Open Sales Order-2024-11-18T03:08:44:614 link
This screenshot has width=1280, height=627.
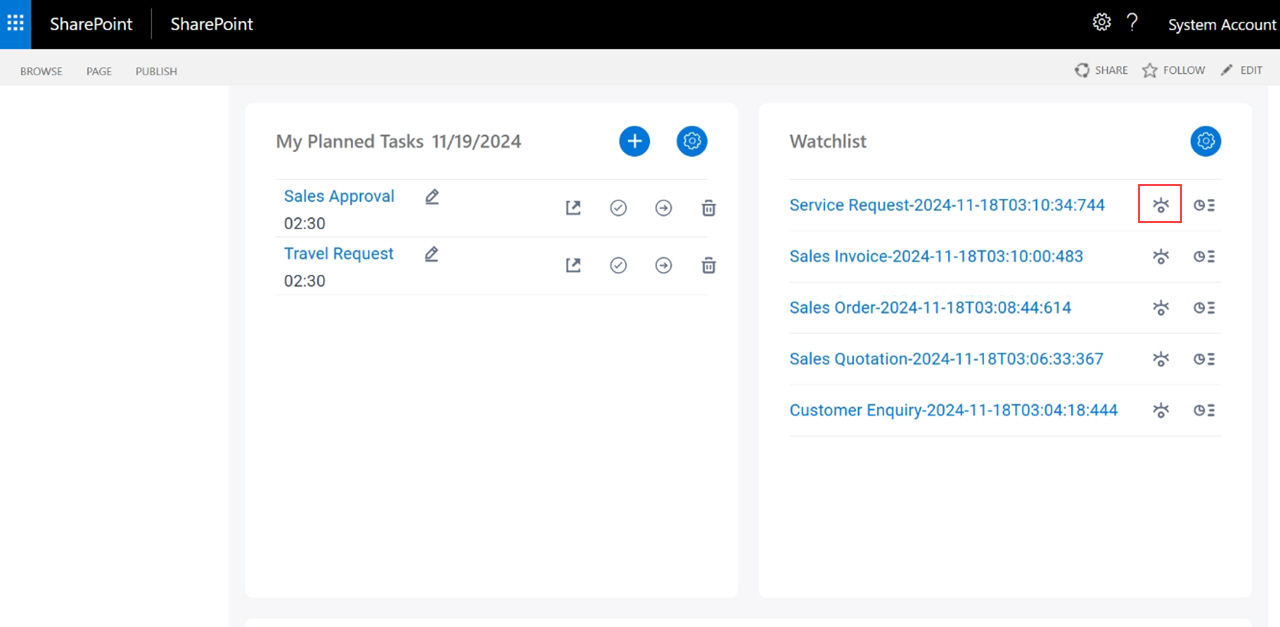[x=930, y=308]
